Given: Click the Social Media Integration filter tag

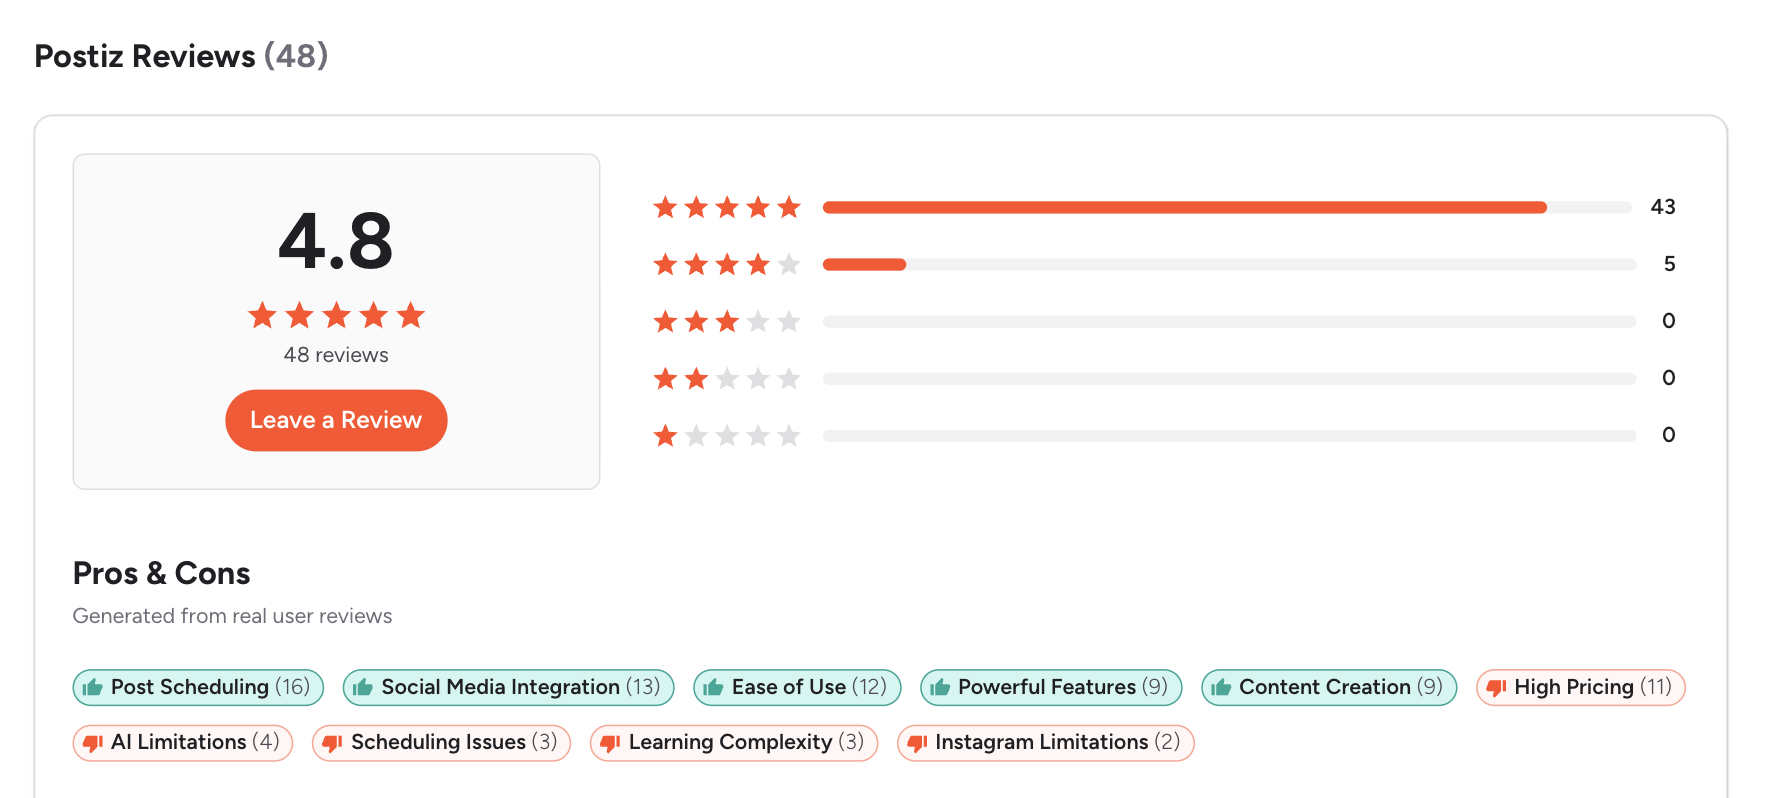Looking at the screenshot, I should pos(508,687).
